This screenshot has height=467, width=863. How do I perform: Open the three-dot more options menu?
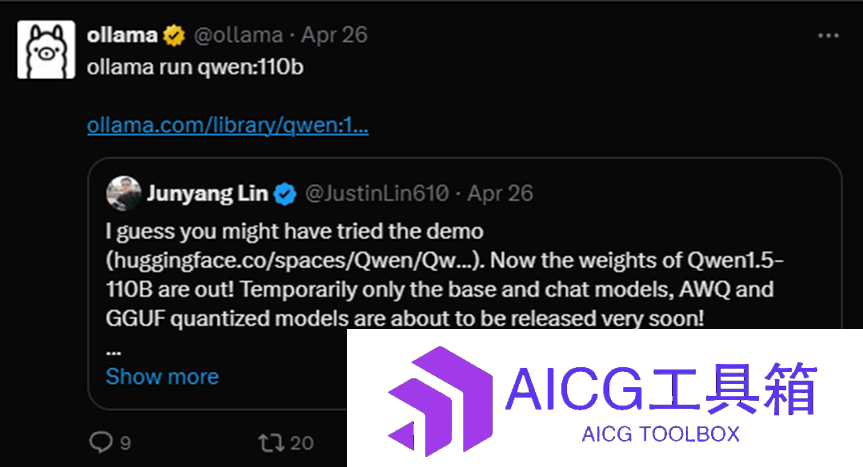pyautogui.click(x=828, y=36)
